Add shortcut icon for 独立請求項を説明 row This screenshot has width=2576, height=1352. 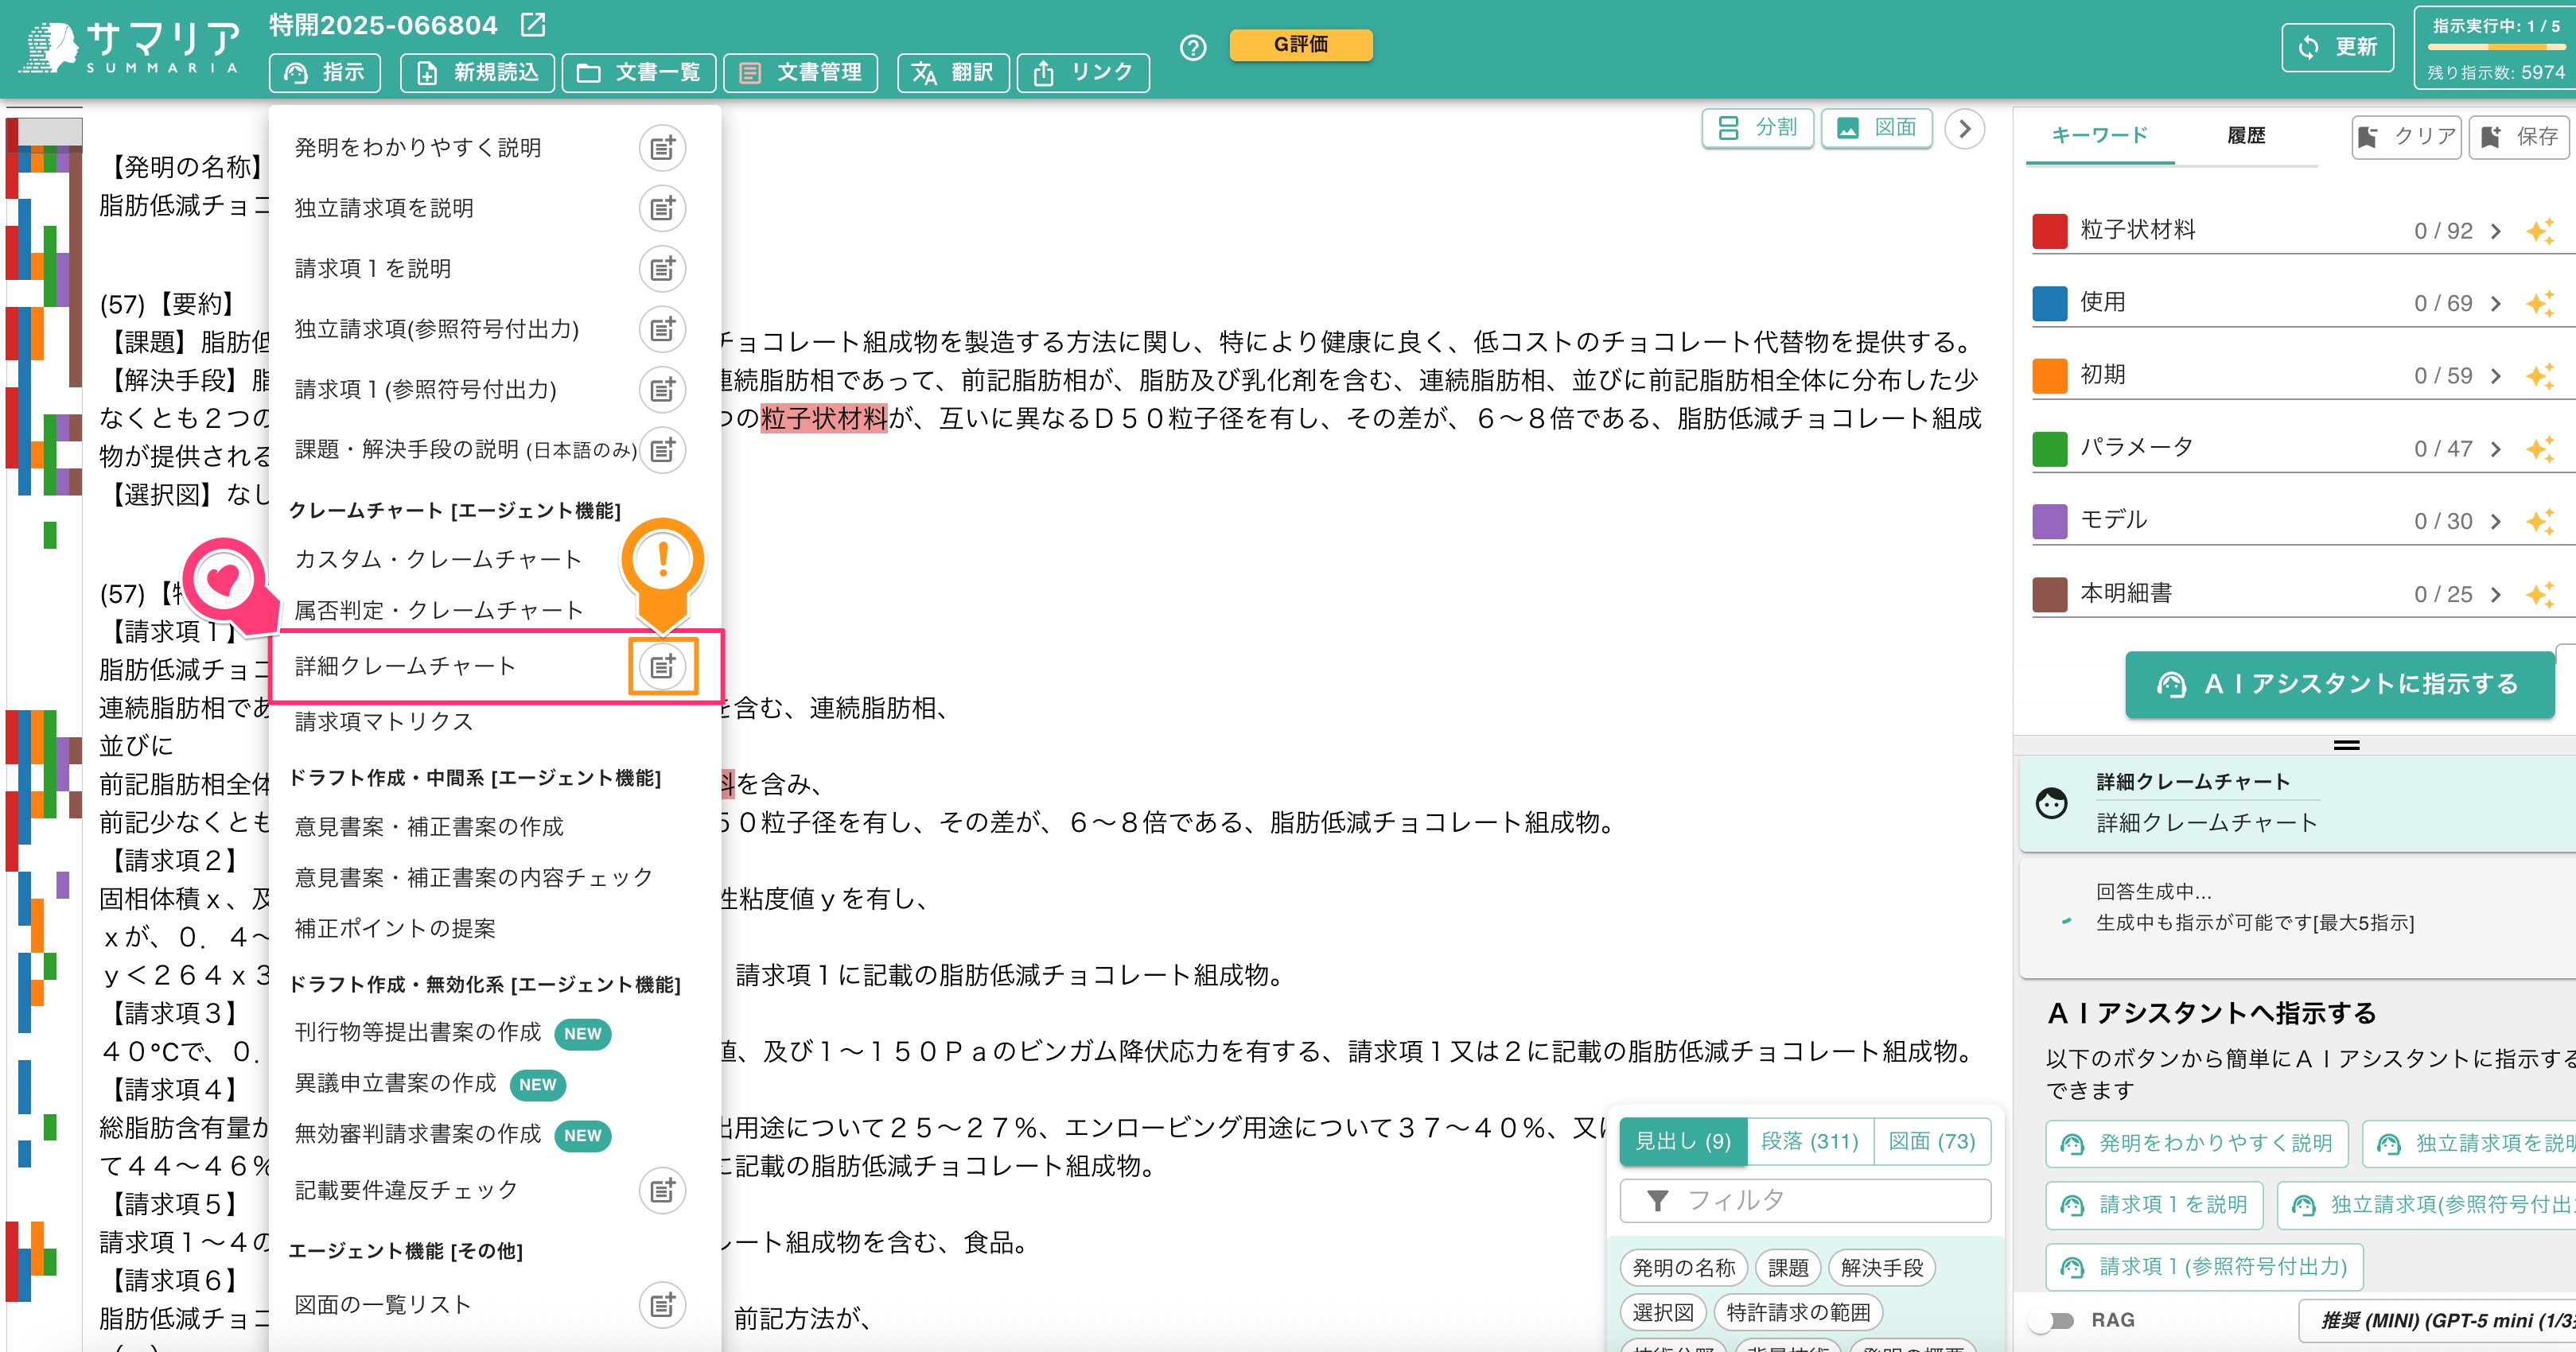click(x=662, y=208)
